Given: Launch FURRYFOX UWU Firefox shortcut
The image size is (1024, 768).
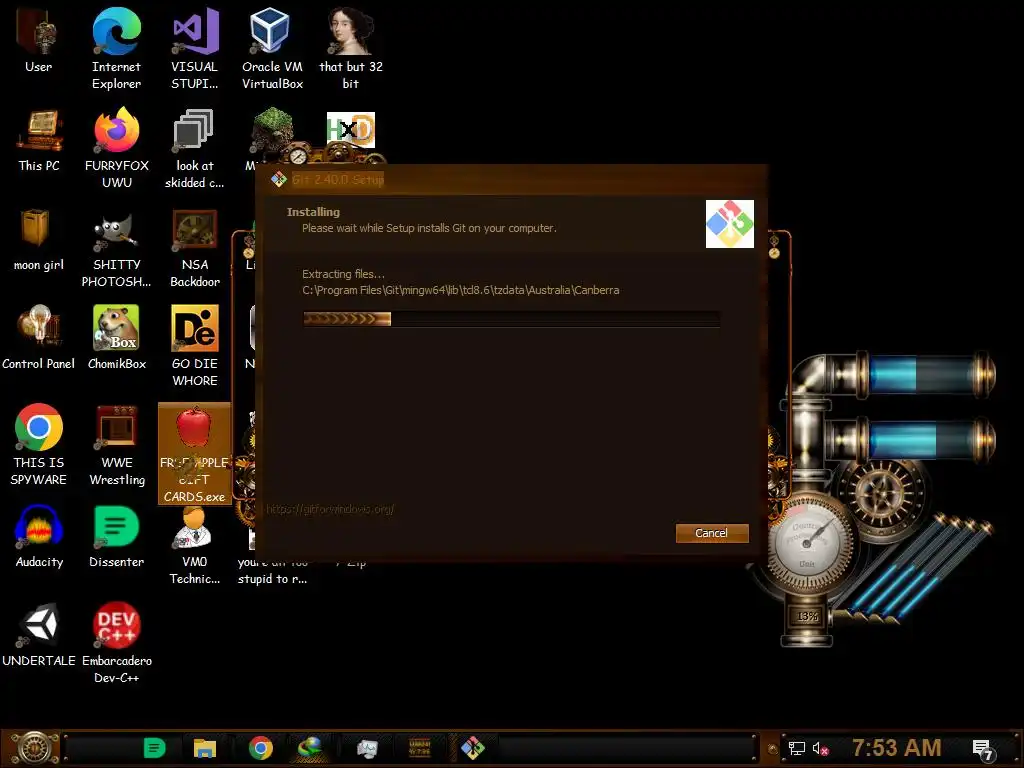Looking at the screenshot, I should click(117, 148).
